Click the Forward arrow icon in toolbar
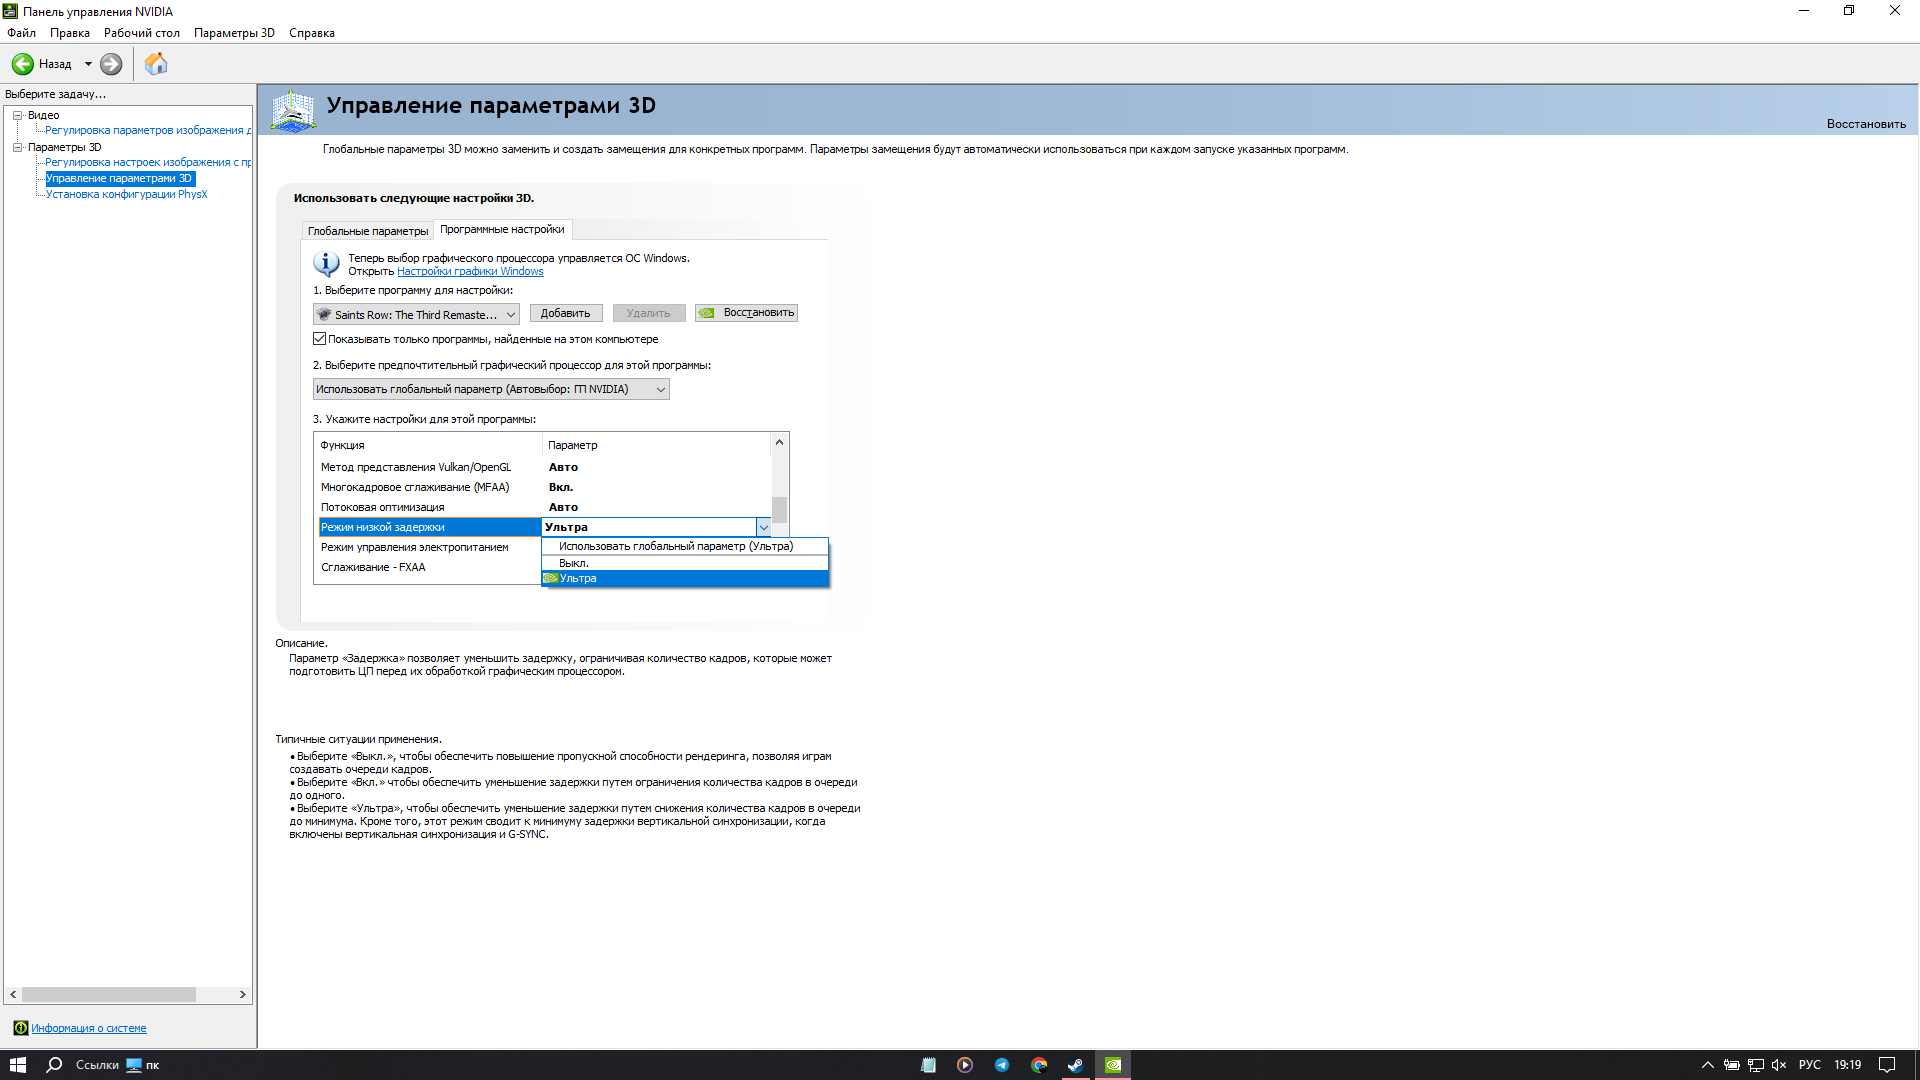This screenshot has width=1920, height=1080. [111, 64]
